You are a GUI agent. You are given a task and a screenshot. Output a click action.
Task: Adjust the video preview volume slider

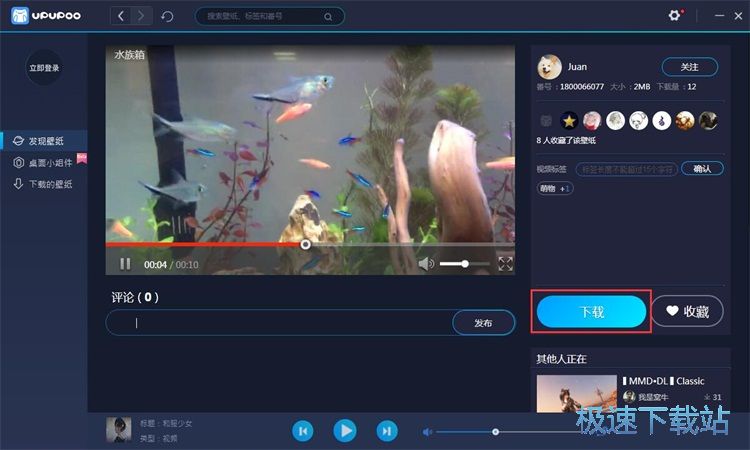464,263
